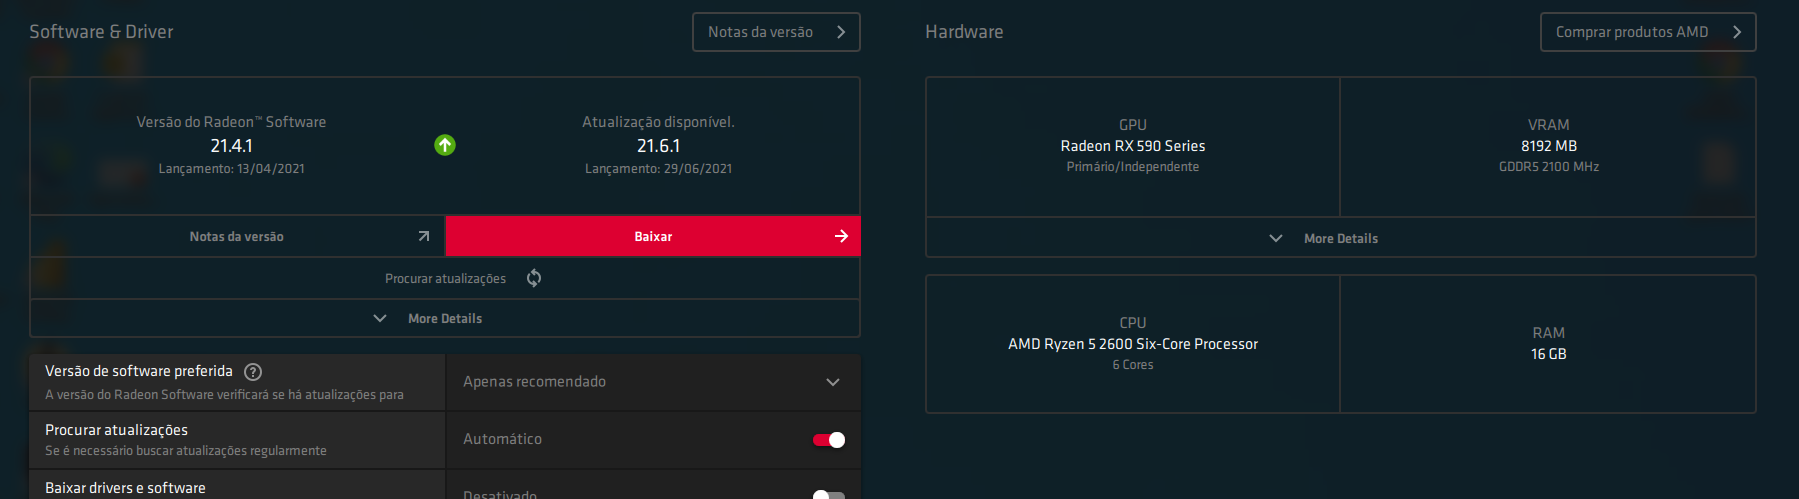Screen dimensions: 1799x499
Task: Click the GDDR5 2100 MHz text
Action: coord(1549,167)
